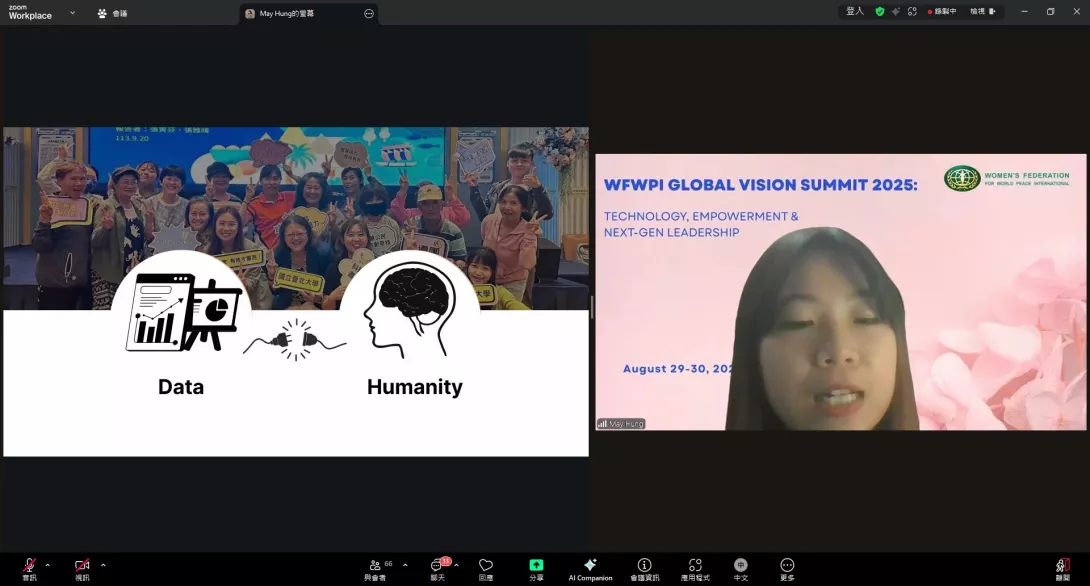Click the May Hung name label on video
This screenshot has height=586, width=1090.
tap(621, 423)
